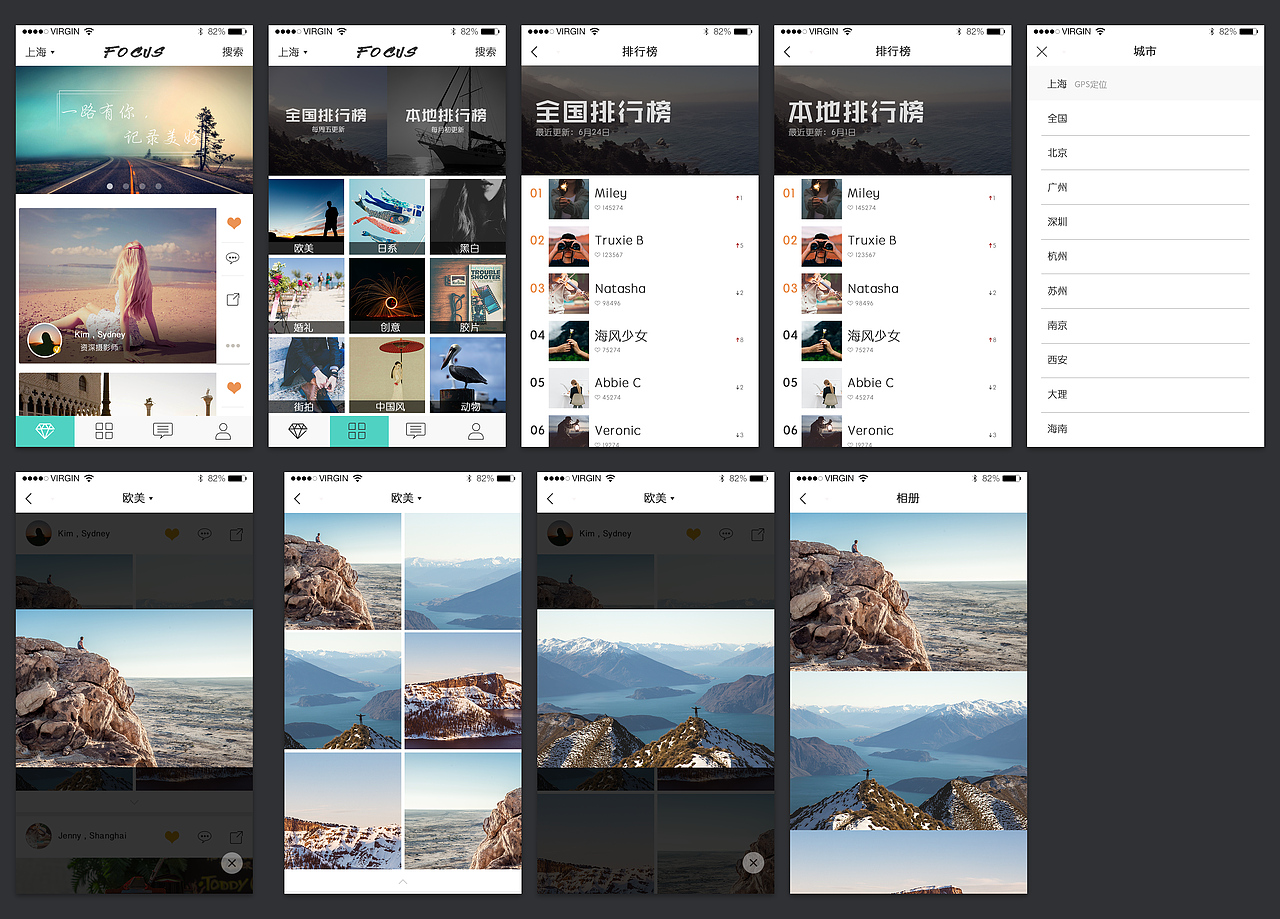Select the 上海 GPS定位 row in the city list

click(1145, 84)
